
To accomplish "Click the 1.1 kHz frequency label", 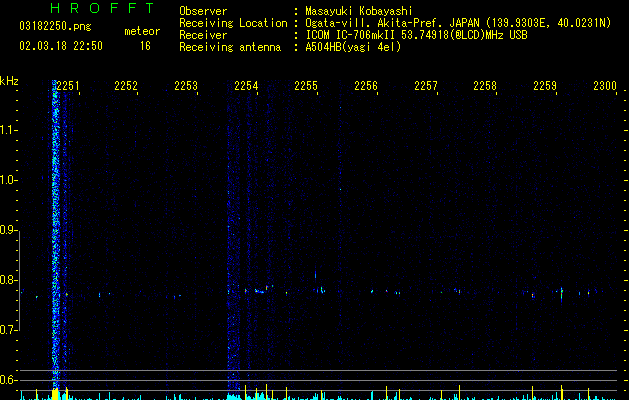I will pyautogui.click(x=8, y=130).
